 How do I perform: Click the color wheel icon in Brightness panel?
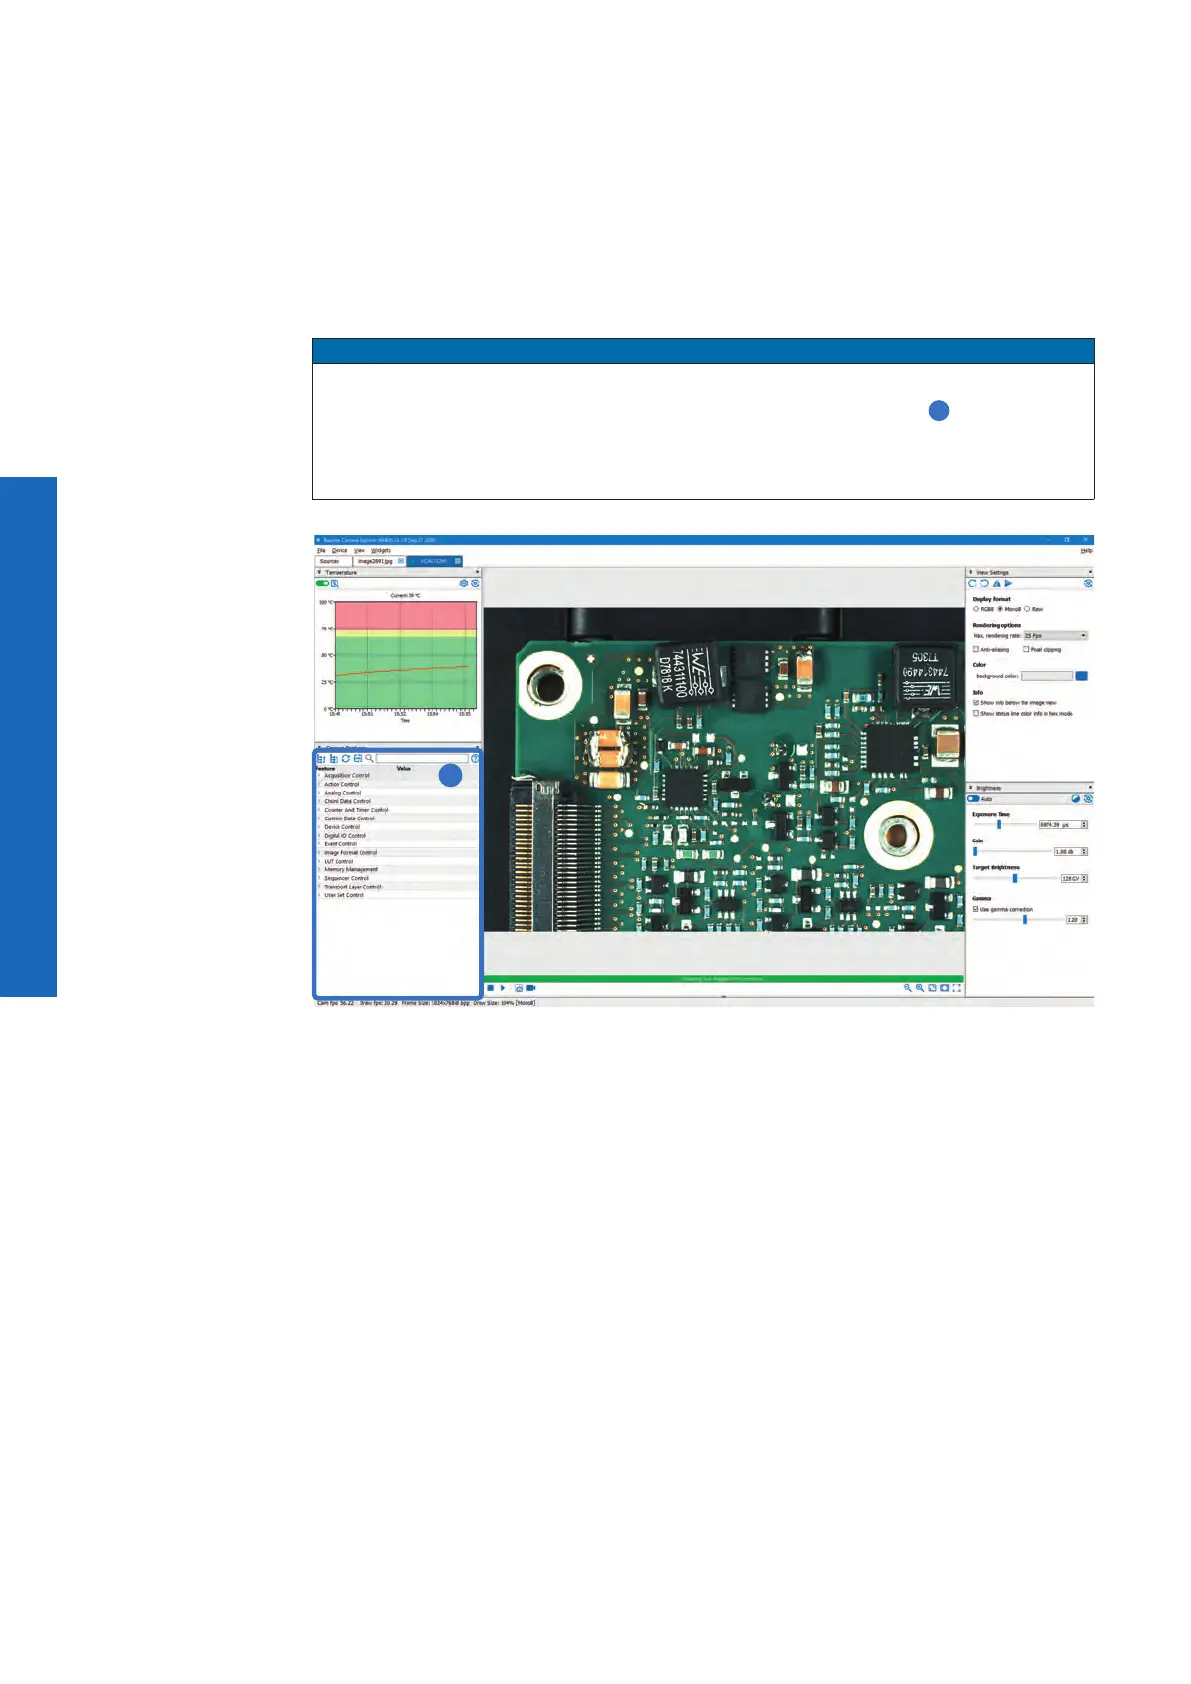1076,799
